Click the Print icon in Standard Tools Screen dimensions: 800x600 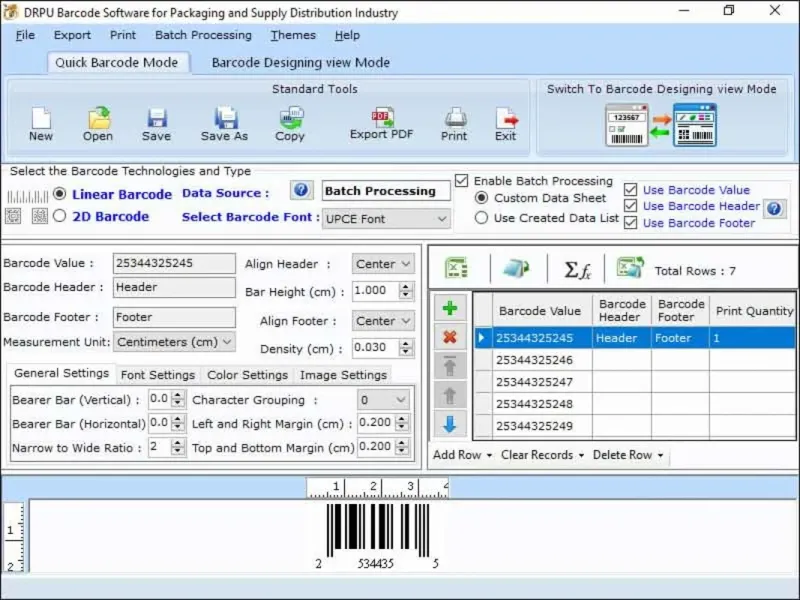tap(454, 119)
